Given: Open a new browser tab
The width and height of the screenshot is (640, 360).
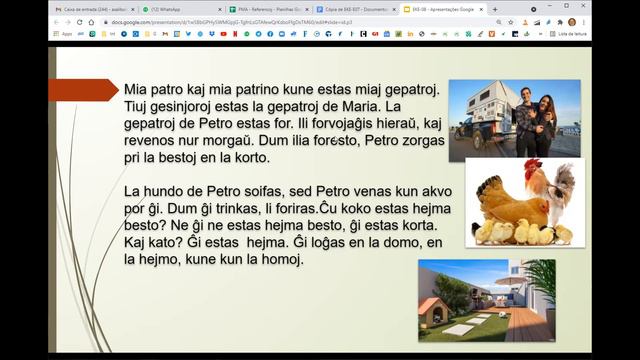Looking at the screenshot, I should [x=495, y=9].
